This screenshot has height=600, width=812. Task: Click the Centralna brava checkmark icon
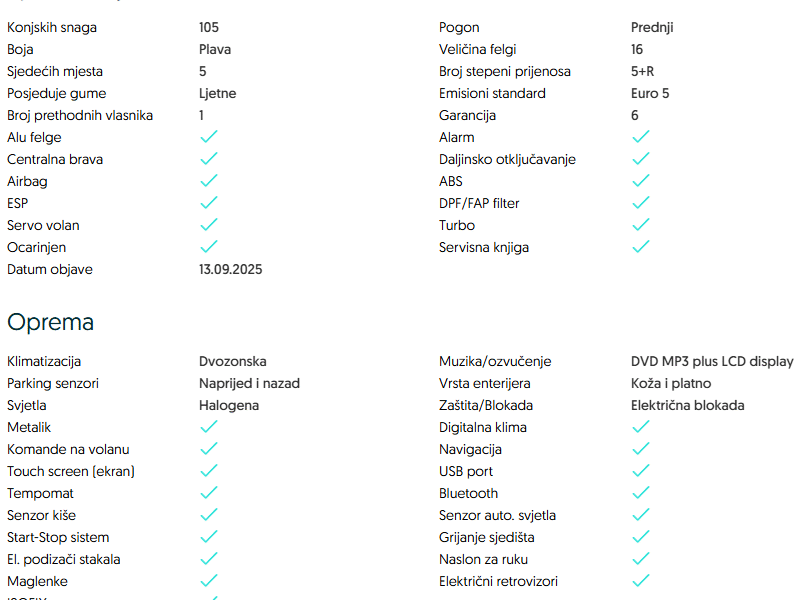(209, 159)
